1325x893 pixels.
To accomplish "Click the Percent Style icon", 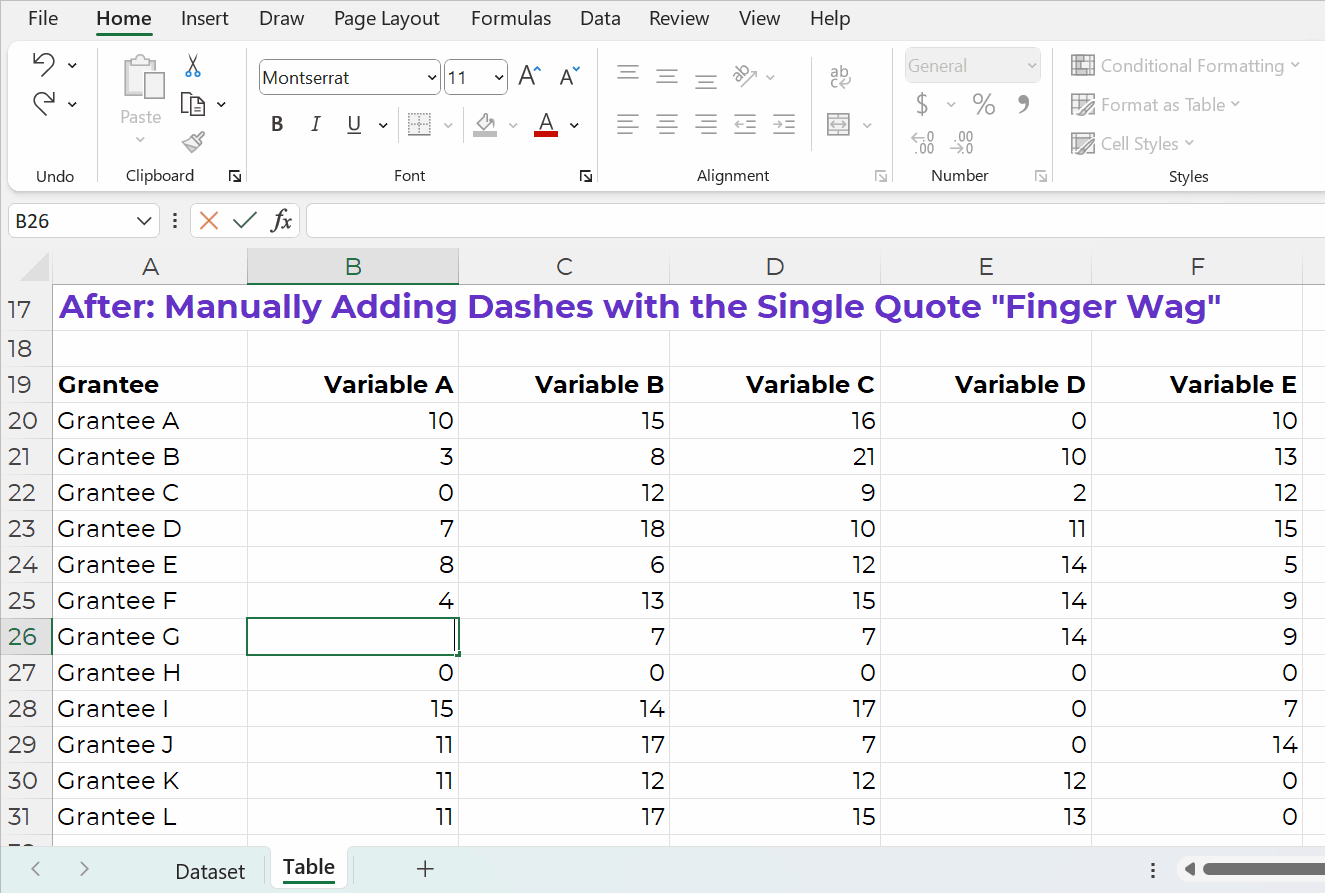I will point(984,104).
